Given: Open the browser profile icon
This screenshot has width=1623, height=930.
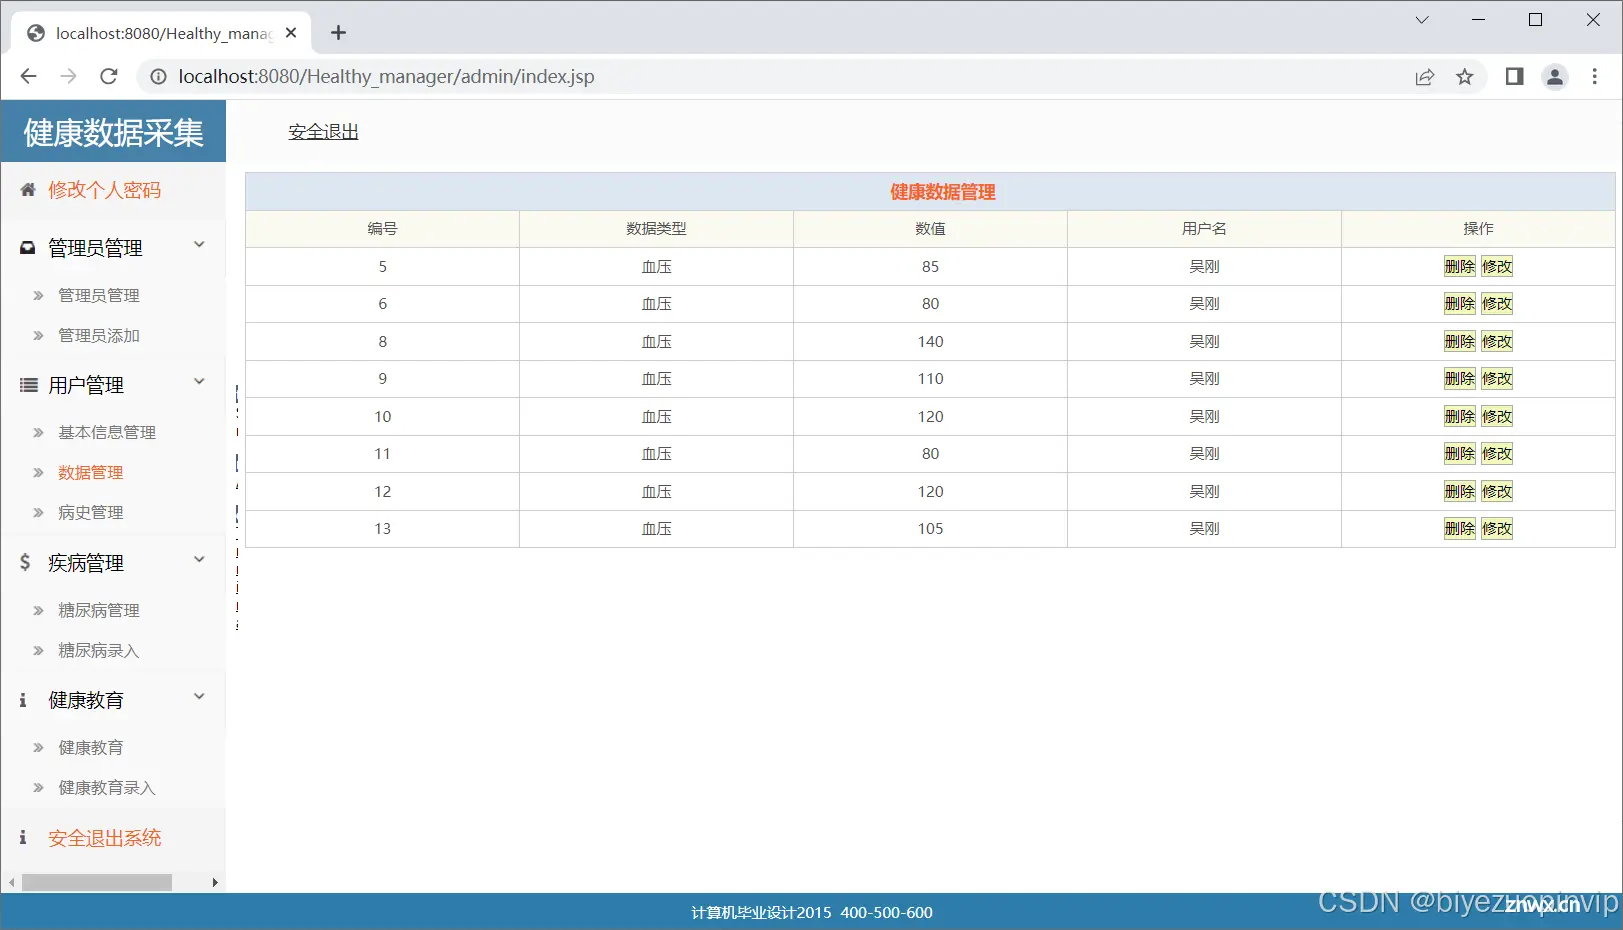Looking at the screenshot, I should pyautogui.click(x=1554, y=76).
